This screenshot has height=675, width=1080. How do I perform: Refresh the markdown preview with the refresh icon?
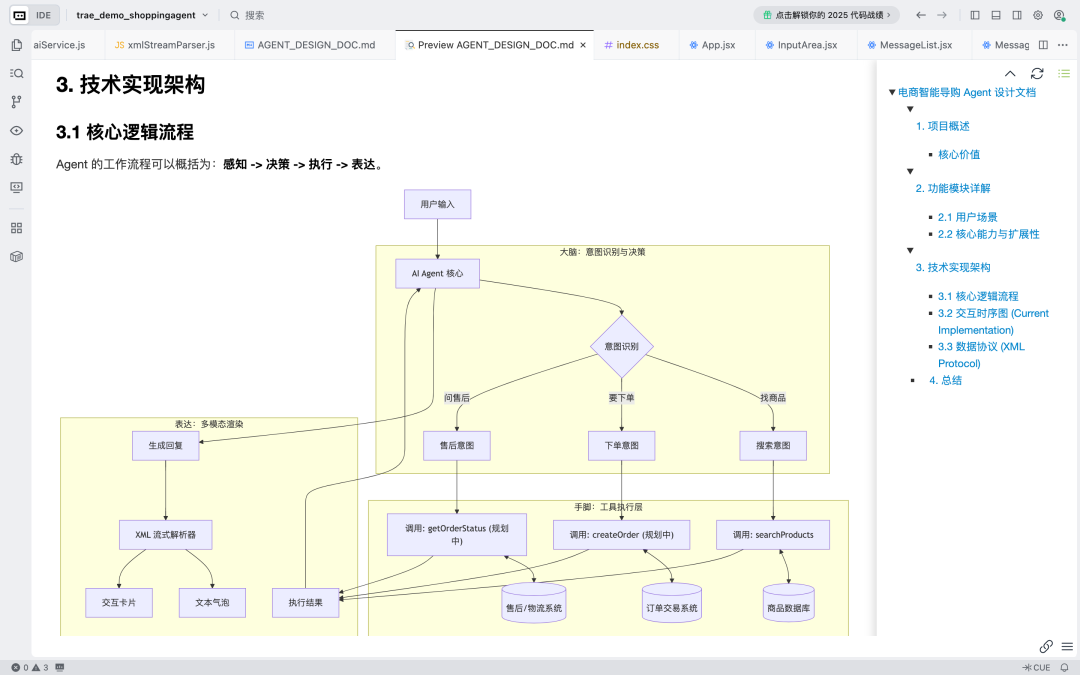click(x=1037, y=73)
